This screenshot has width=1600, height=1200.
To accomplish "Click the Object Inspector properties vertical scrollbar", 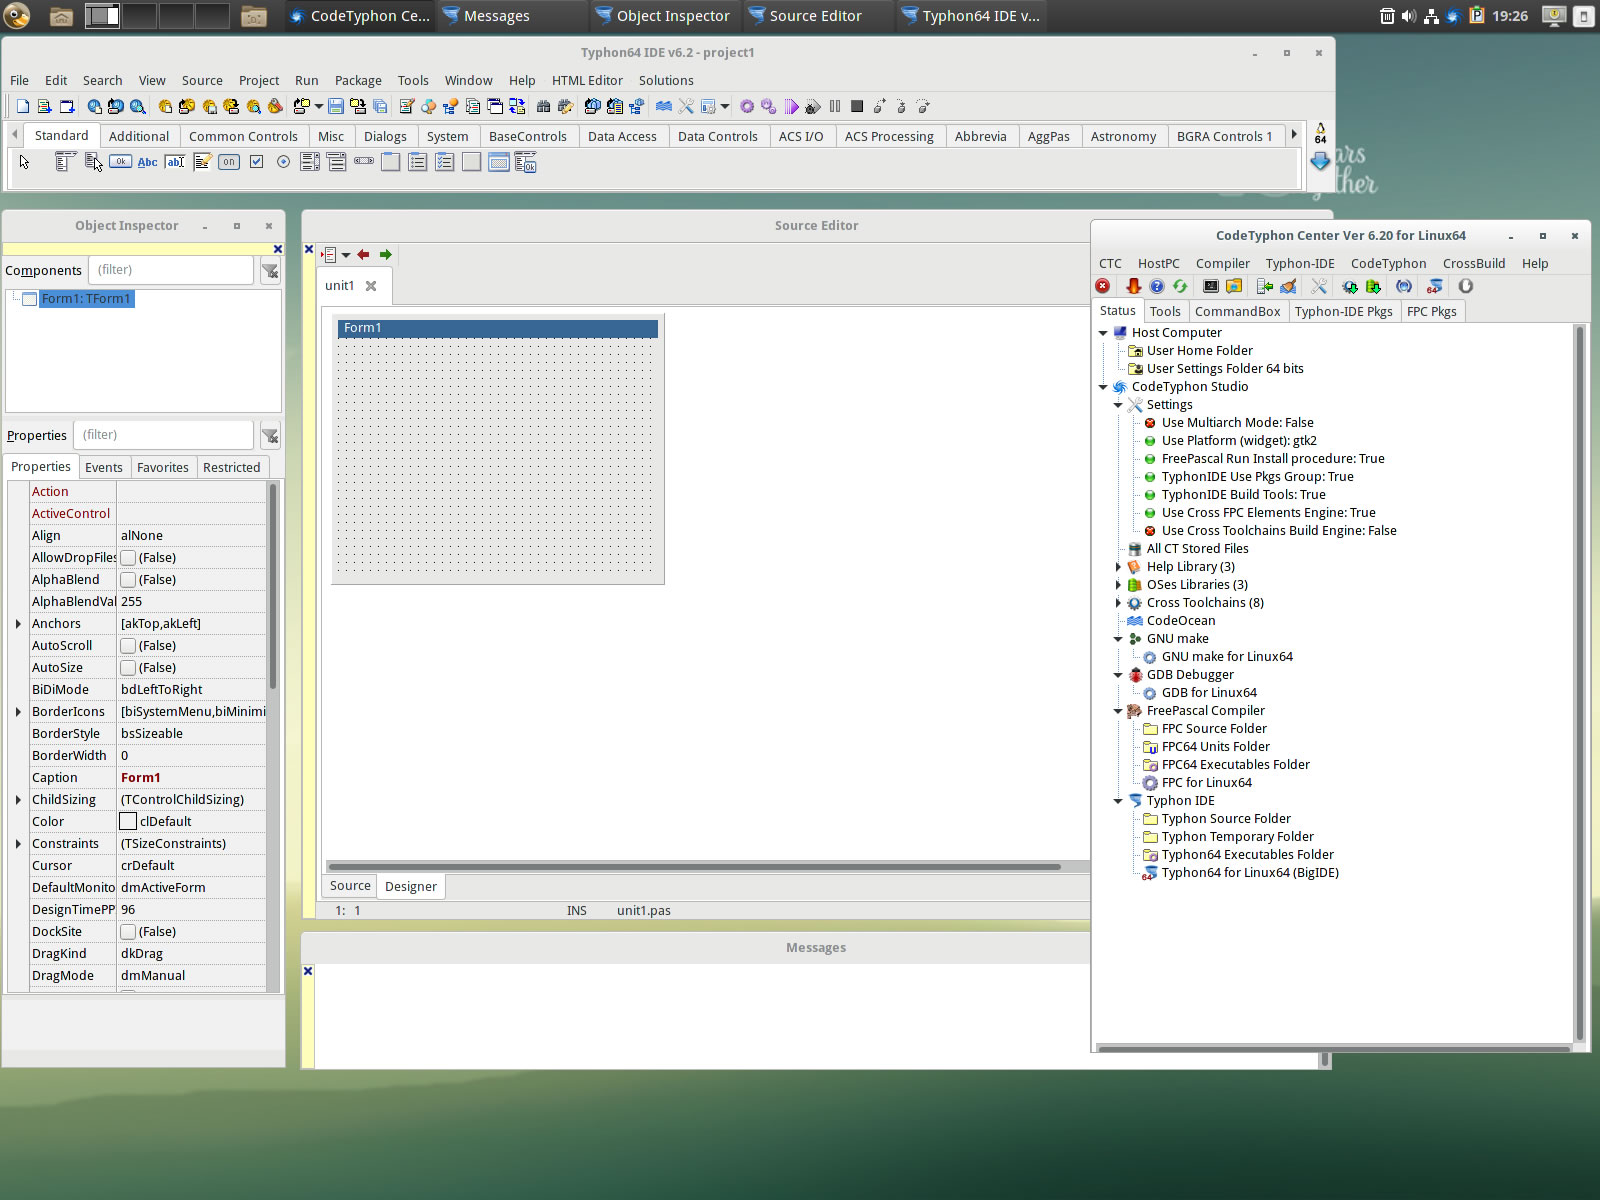I will point(273,585).
